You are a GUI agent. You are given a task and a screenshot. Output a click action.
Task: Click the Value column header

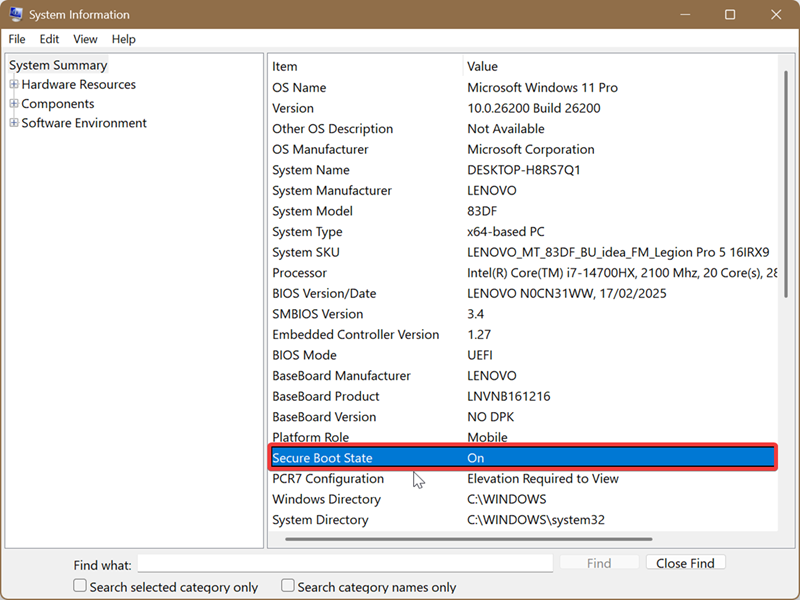pyautogui.click(x=620, y=66)
